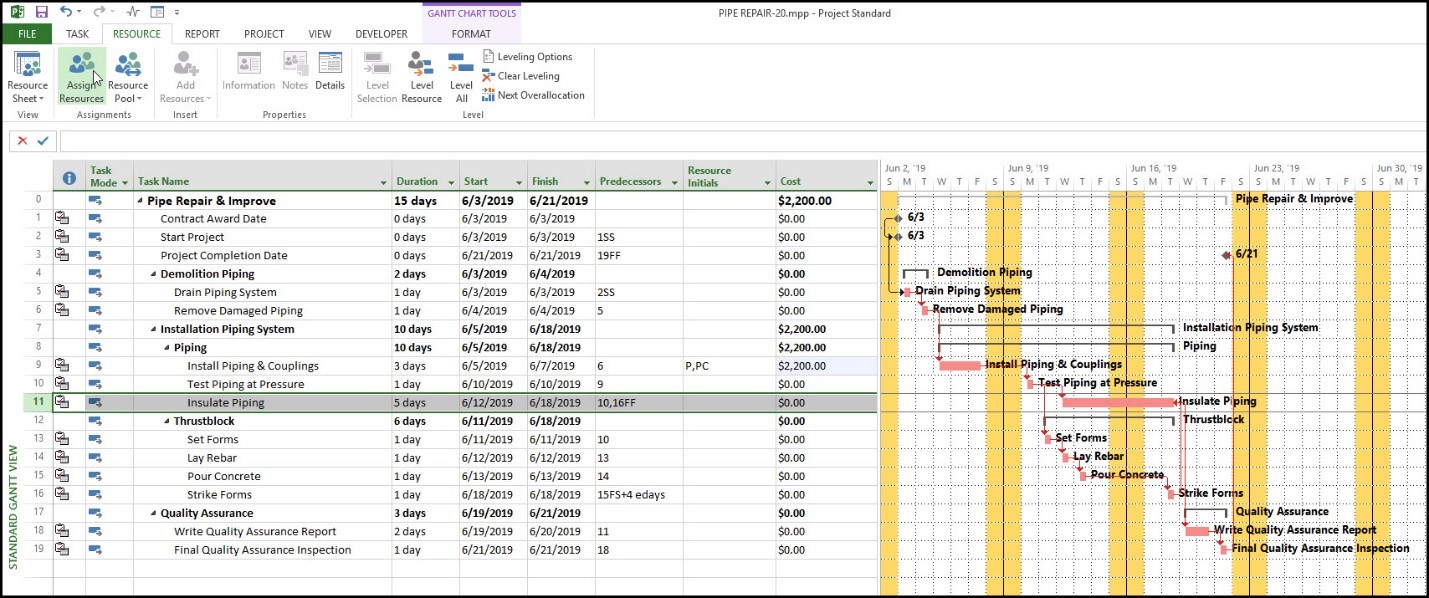Click the Level Resource icon

pos(421,78)
